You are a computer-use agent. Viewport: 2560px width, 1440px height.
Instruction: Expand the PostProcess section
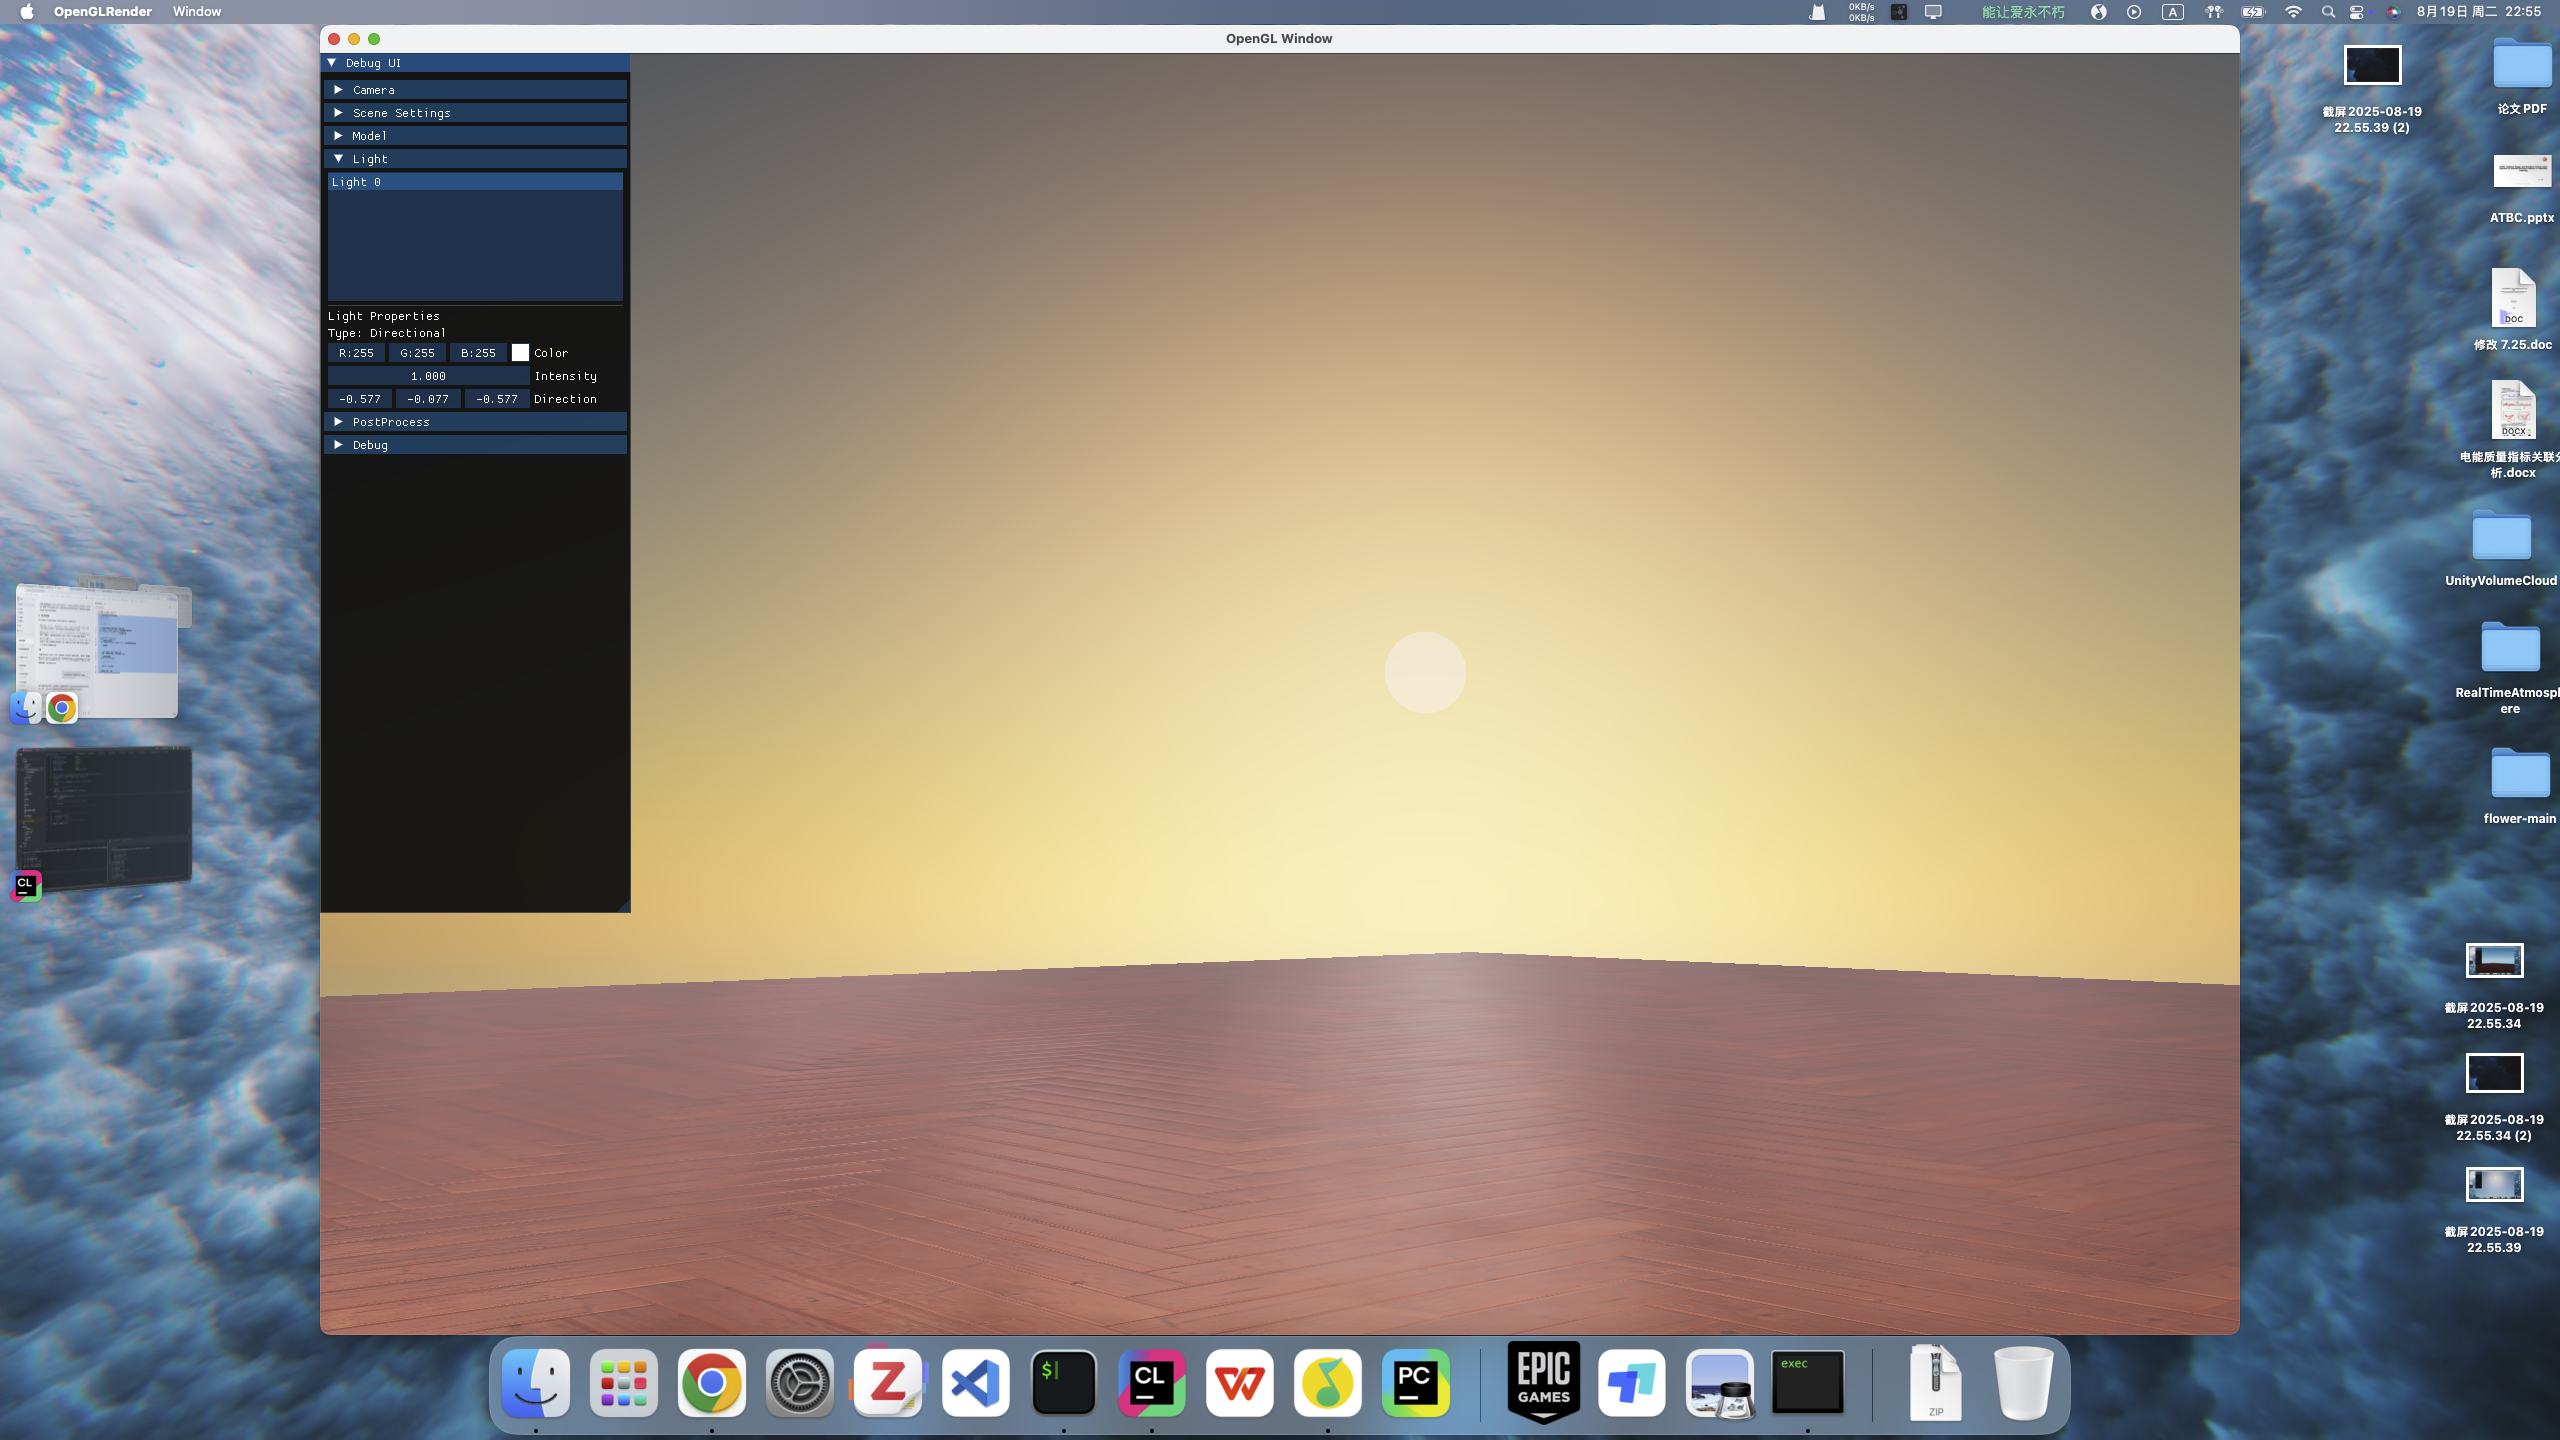(390, 422)
